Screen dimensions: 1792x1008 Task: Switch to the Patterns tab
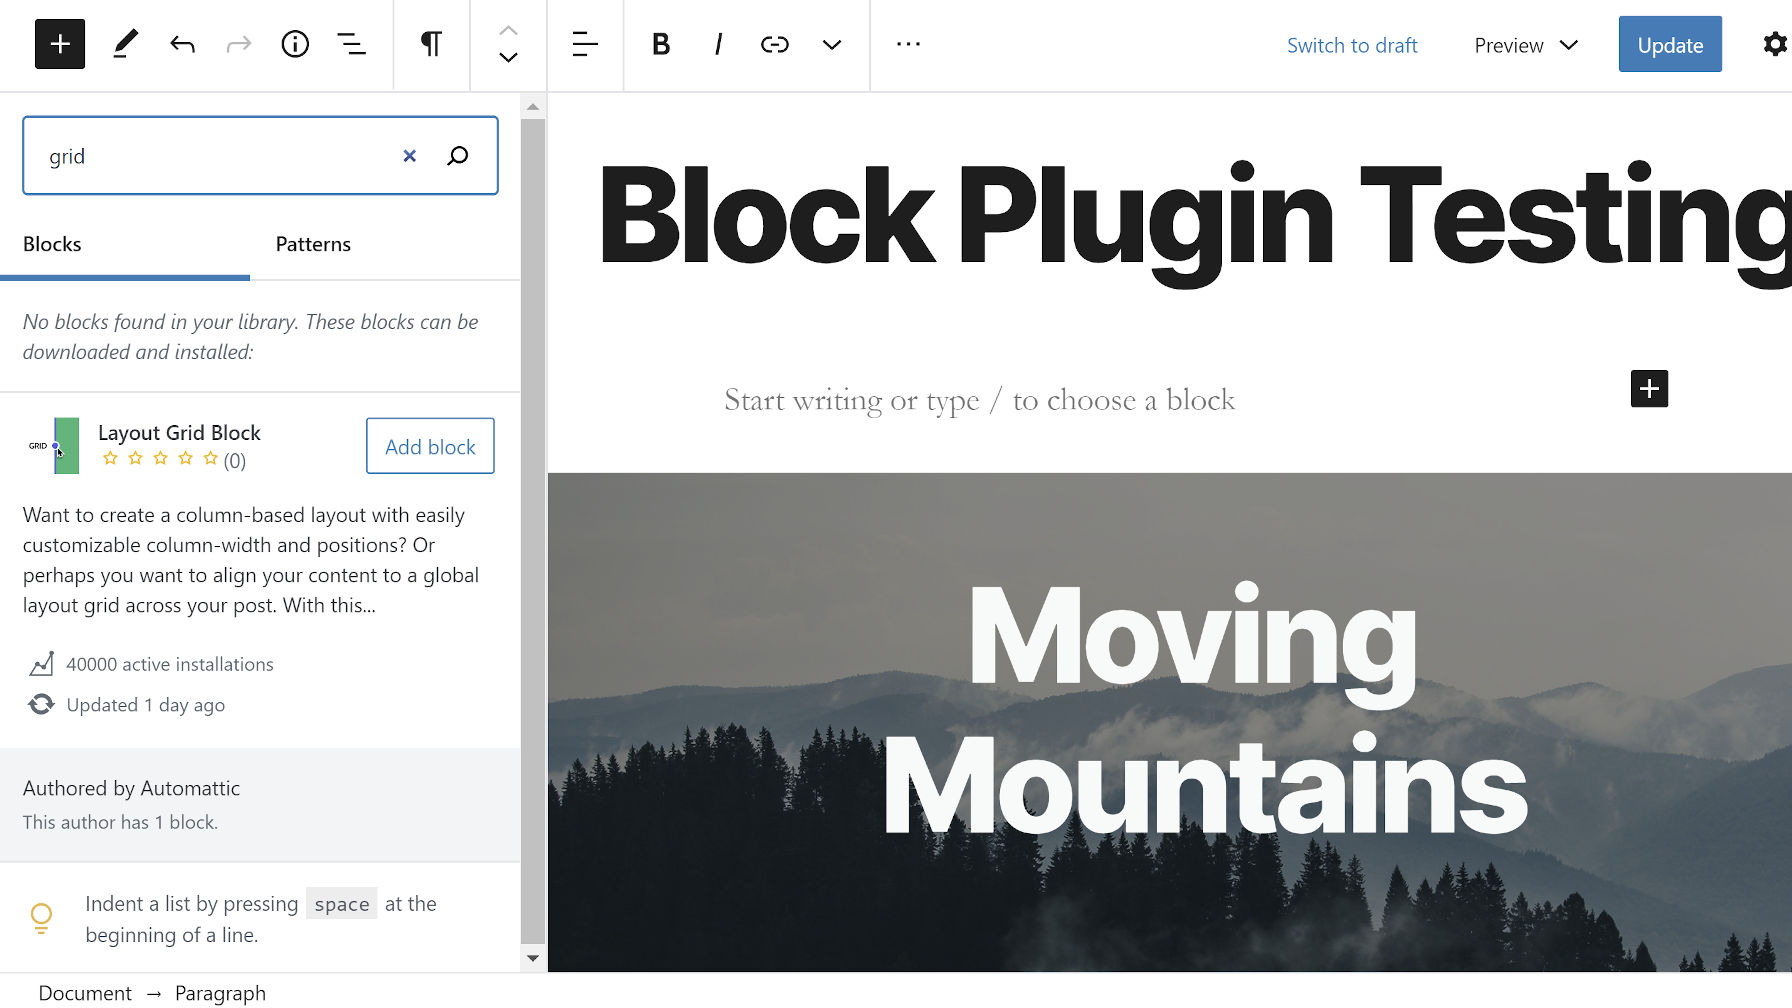[313, 244]
